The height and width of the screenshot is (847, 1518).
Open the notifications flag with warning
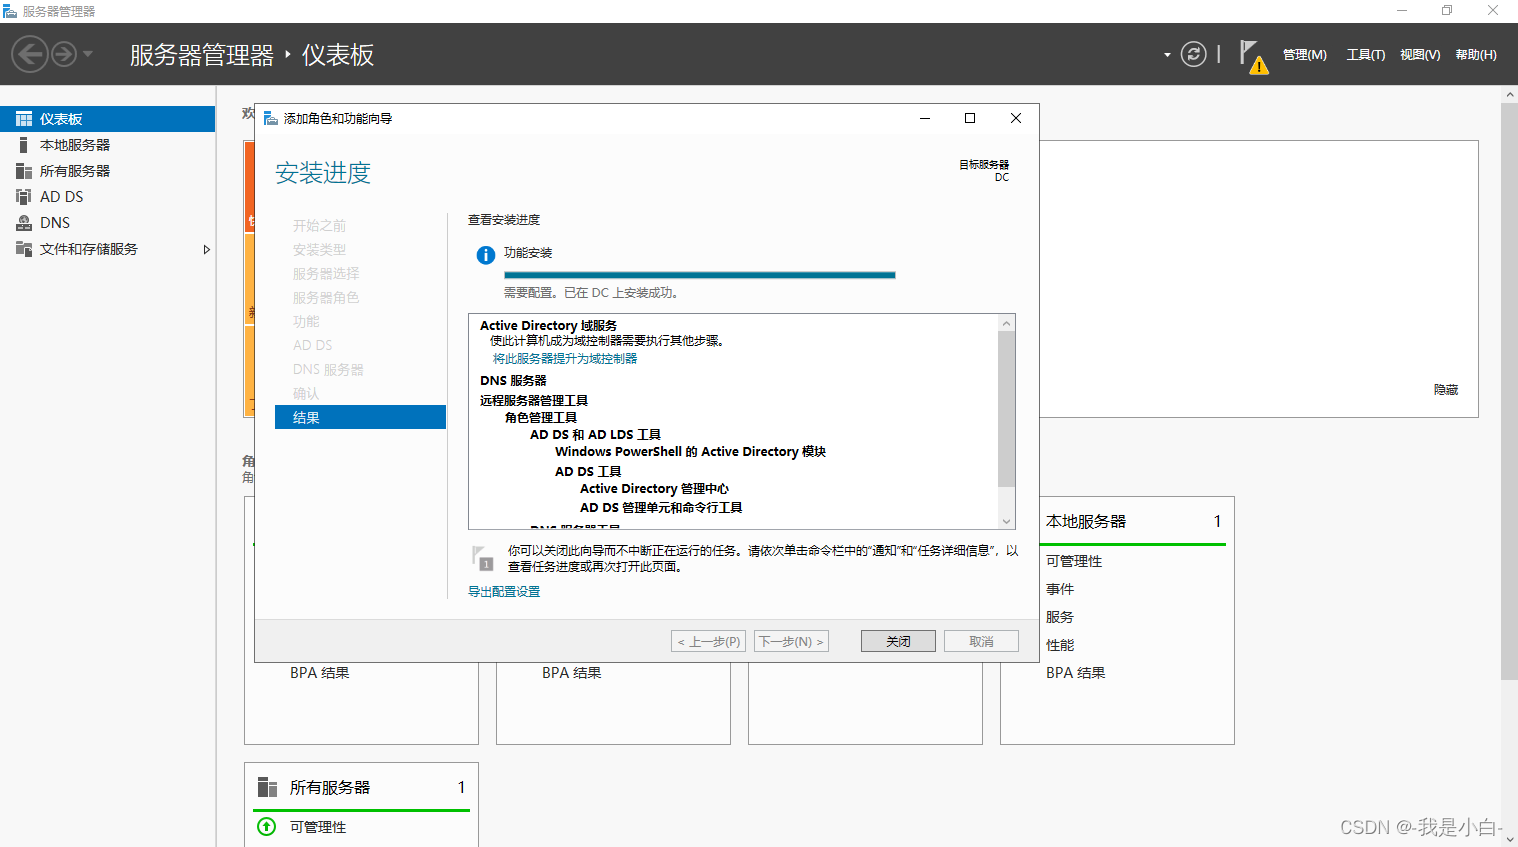pyautogui.click(x=1253, y=56)
